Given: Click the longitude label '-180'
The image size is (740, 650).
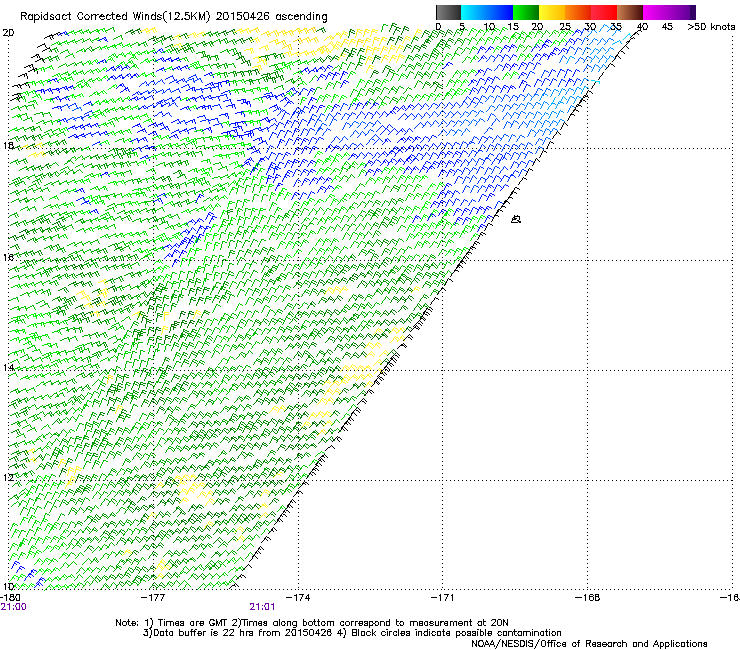Looking at the screenshot, I should [x=10, y=598].
